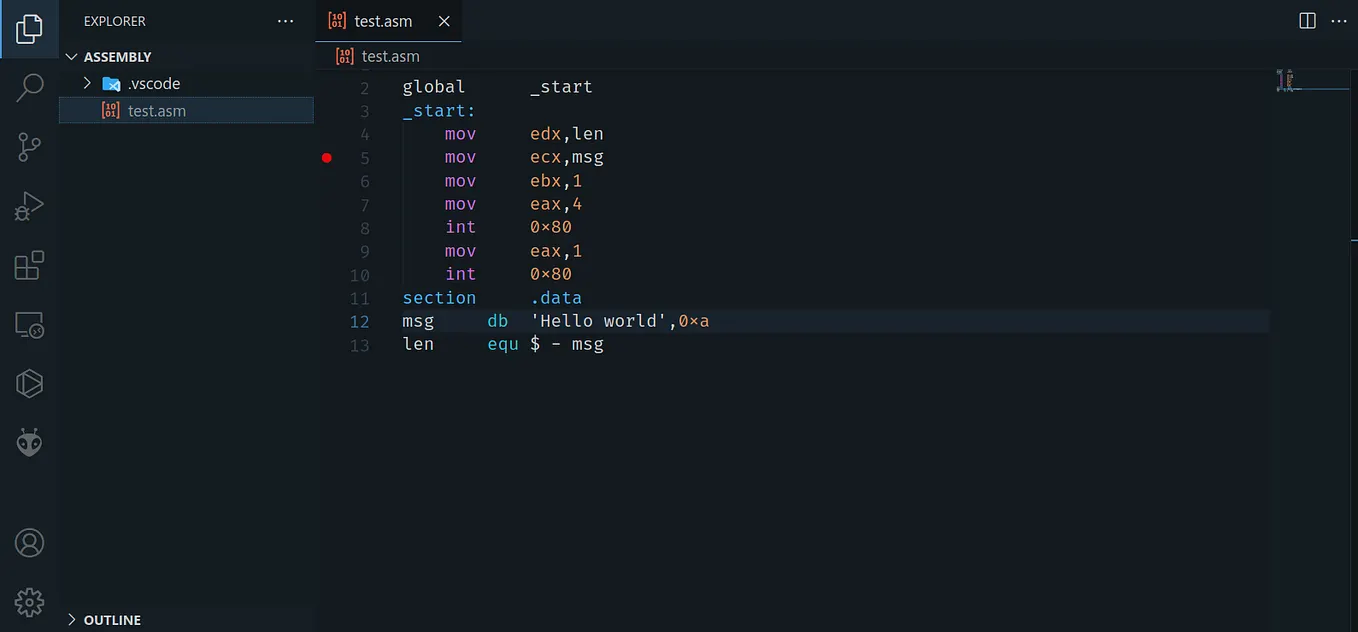The width and height of the screenshot is (1358, 632).
Task: Expand the .vscode folder
Action: (87, 84)
